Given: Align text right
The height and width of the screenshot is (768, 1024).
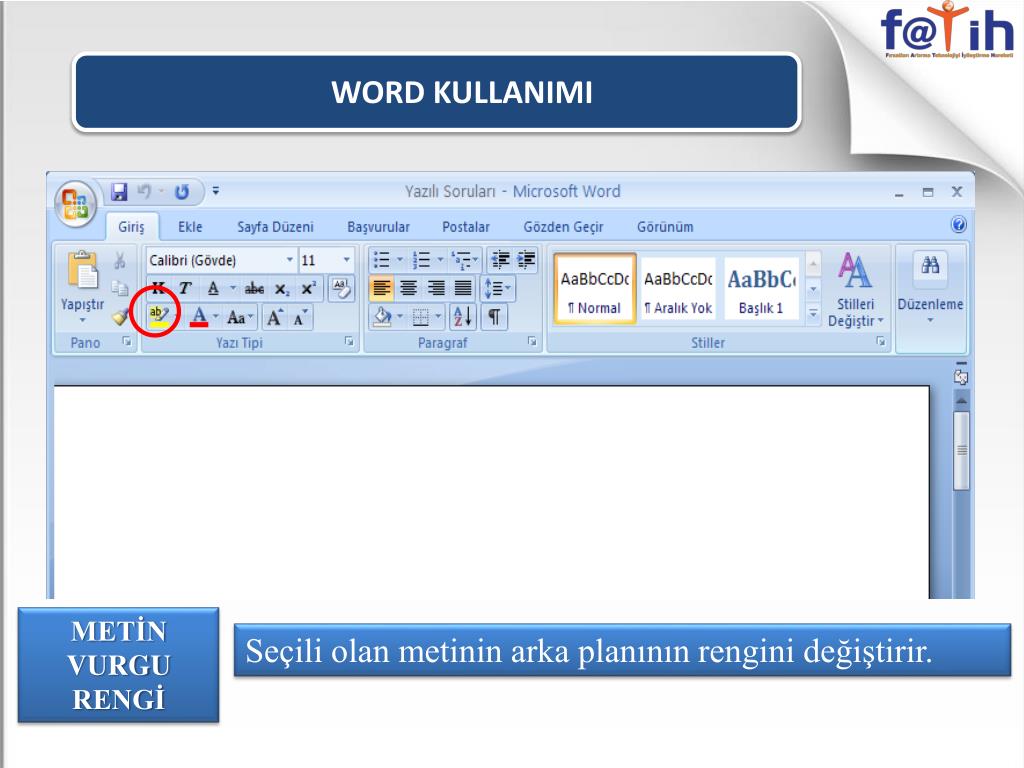Looking at the screenshot, I should (x=436, y=288).
